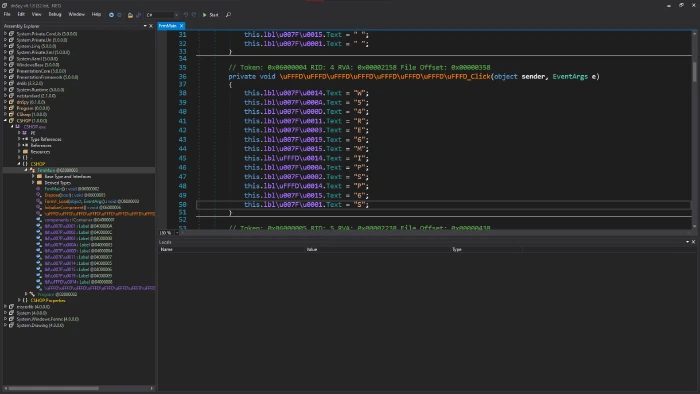The image size is (700, 394).
Task: Open Assembly Explorer panel options dropdown
Action: 145,26
